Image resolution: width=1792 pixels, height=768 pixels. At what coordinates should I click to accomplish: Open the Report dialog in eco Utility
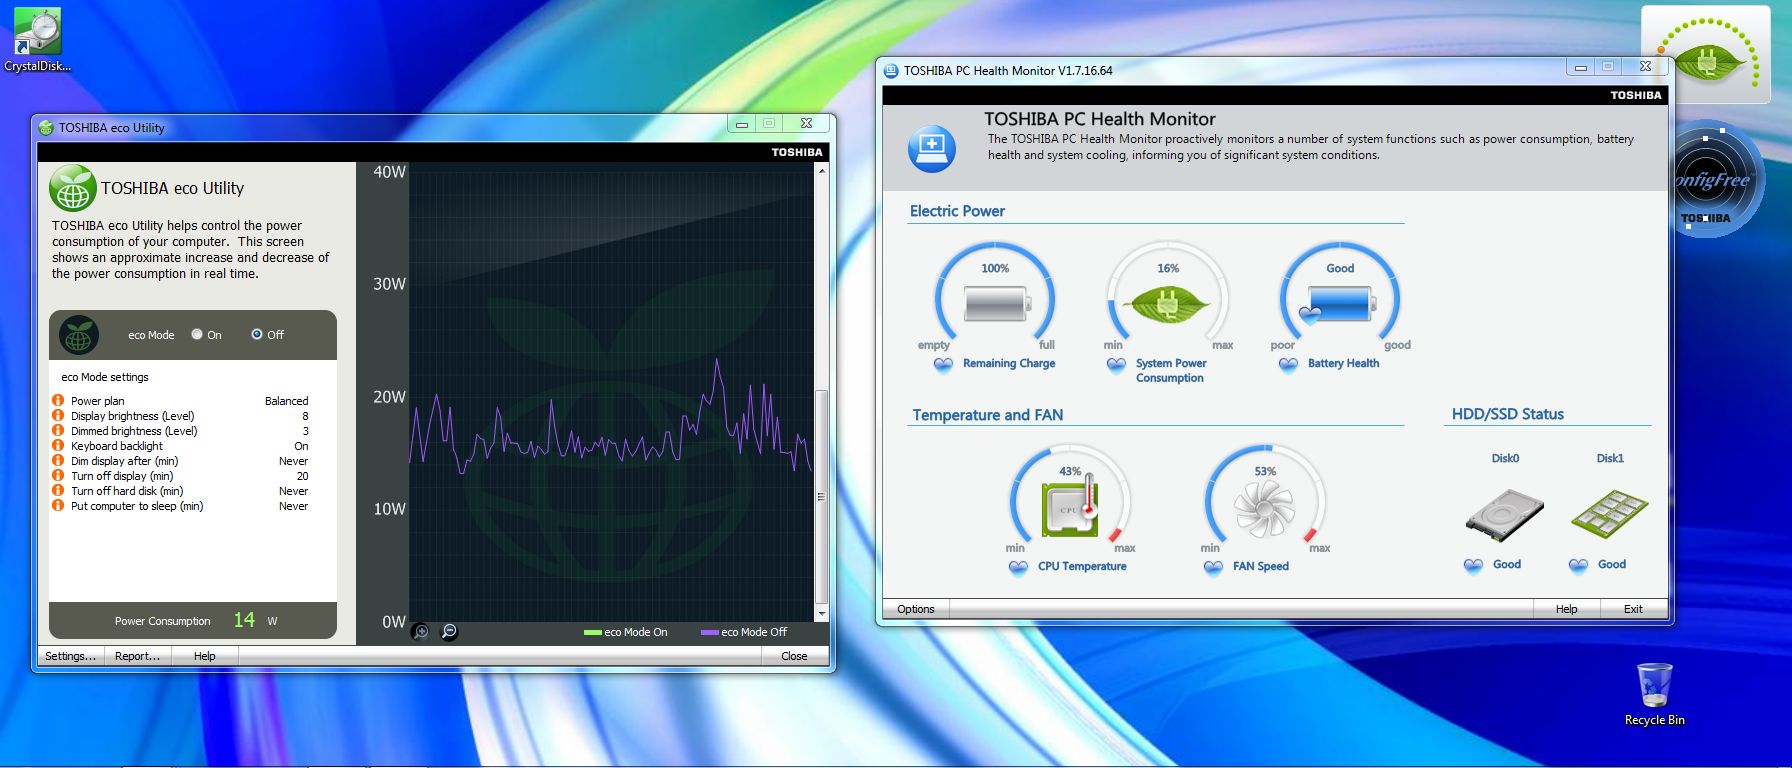tap(137, 656)
